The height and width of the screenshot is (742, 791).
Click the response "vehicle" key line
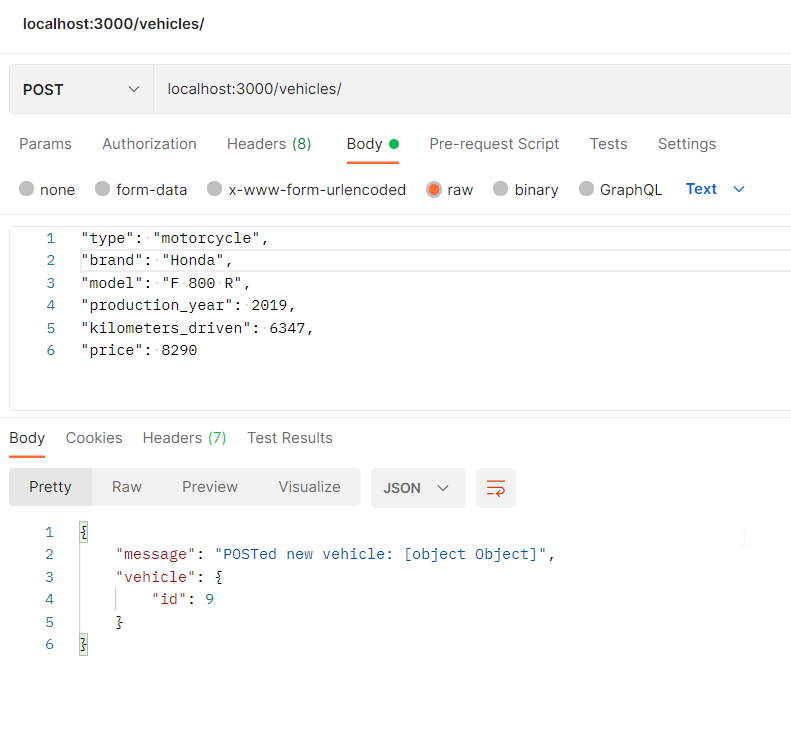point(169,577)
